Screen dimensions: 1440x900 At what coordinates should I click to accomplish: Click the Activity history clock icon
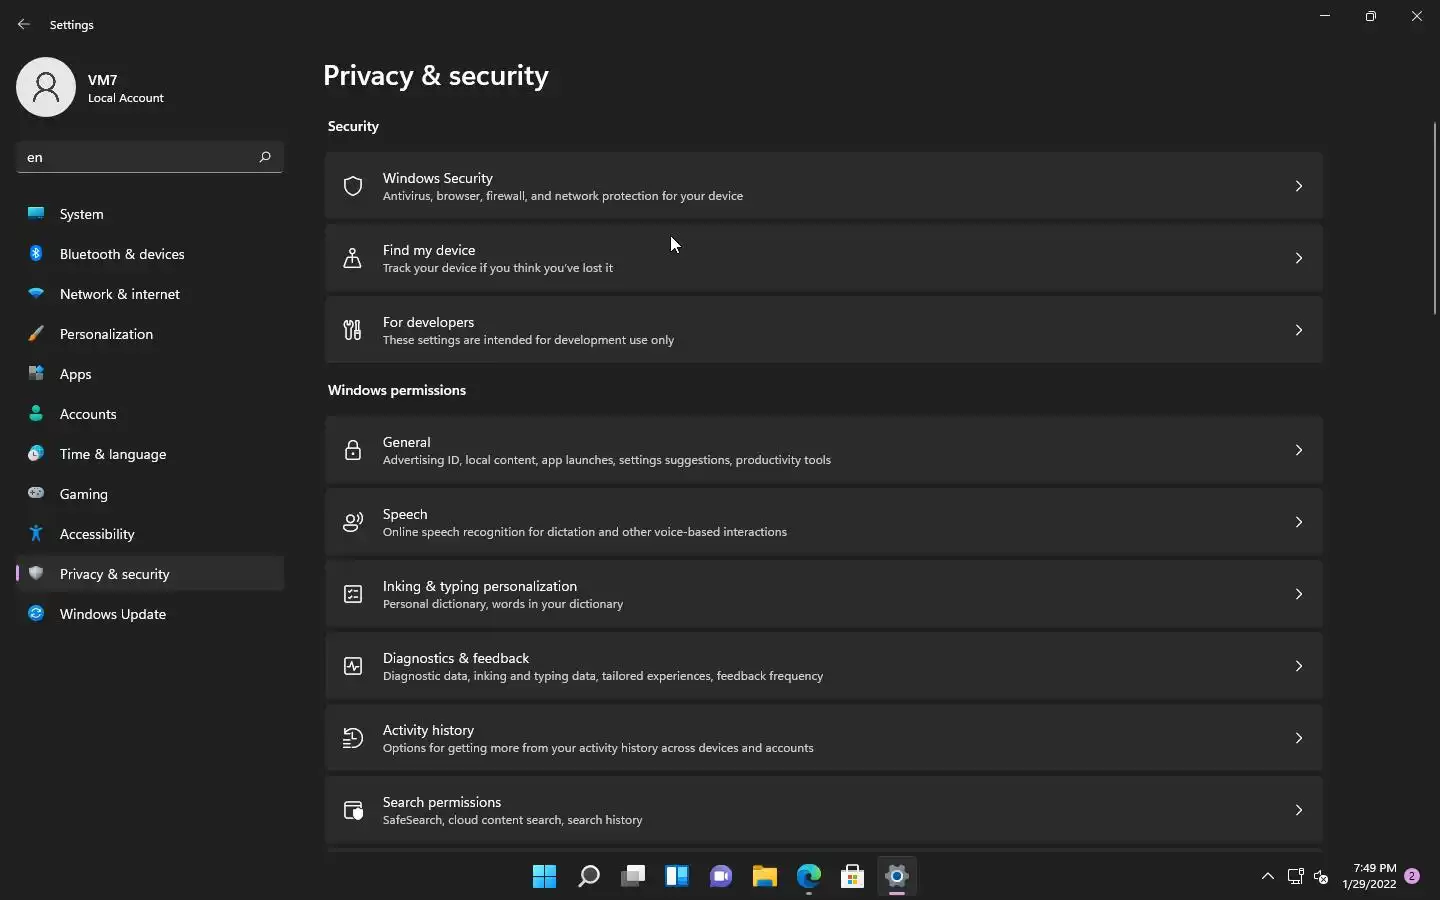tap(353, 738)
